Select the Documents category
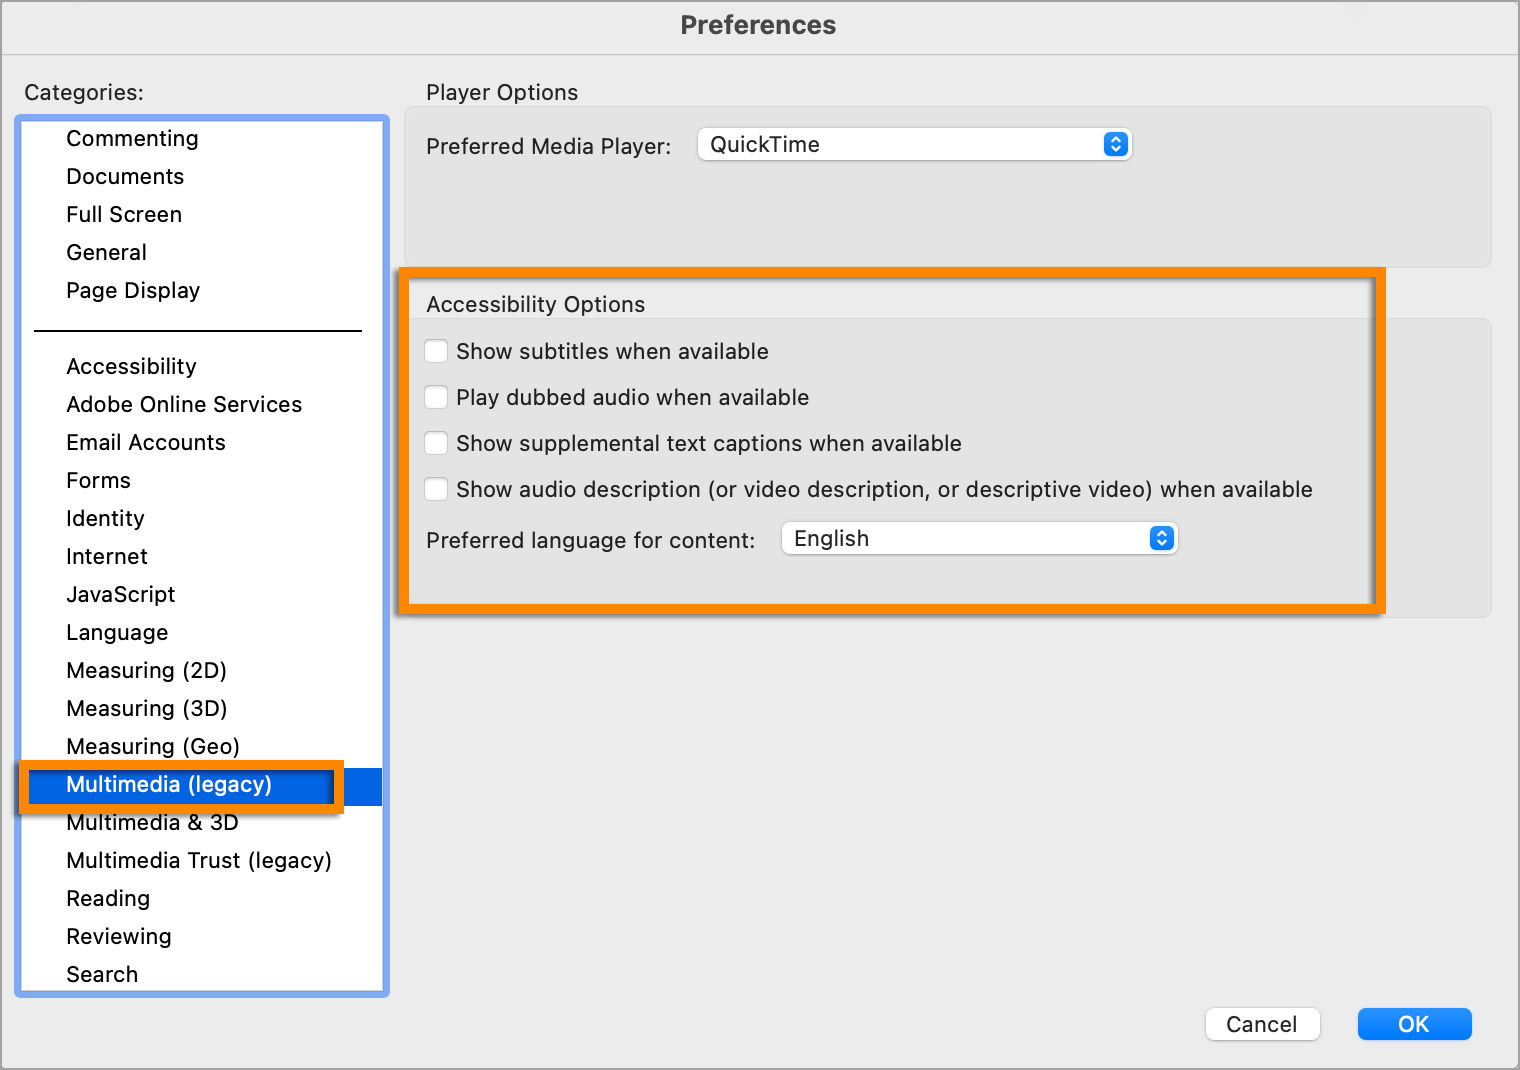This screenshot has height=1070, width=1520. [x=125, y=177]
